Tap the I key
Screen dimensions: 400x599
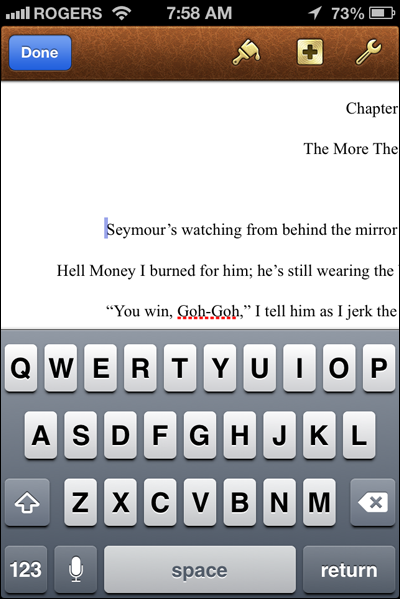click(300, 368)
